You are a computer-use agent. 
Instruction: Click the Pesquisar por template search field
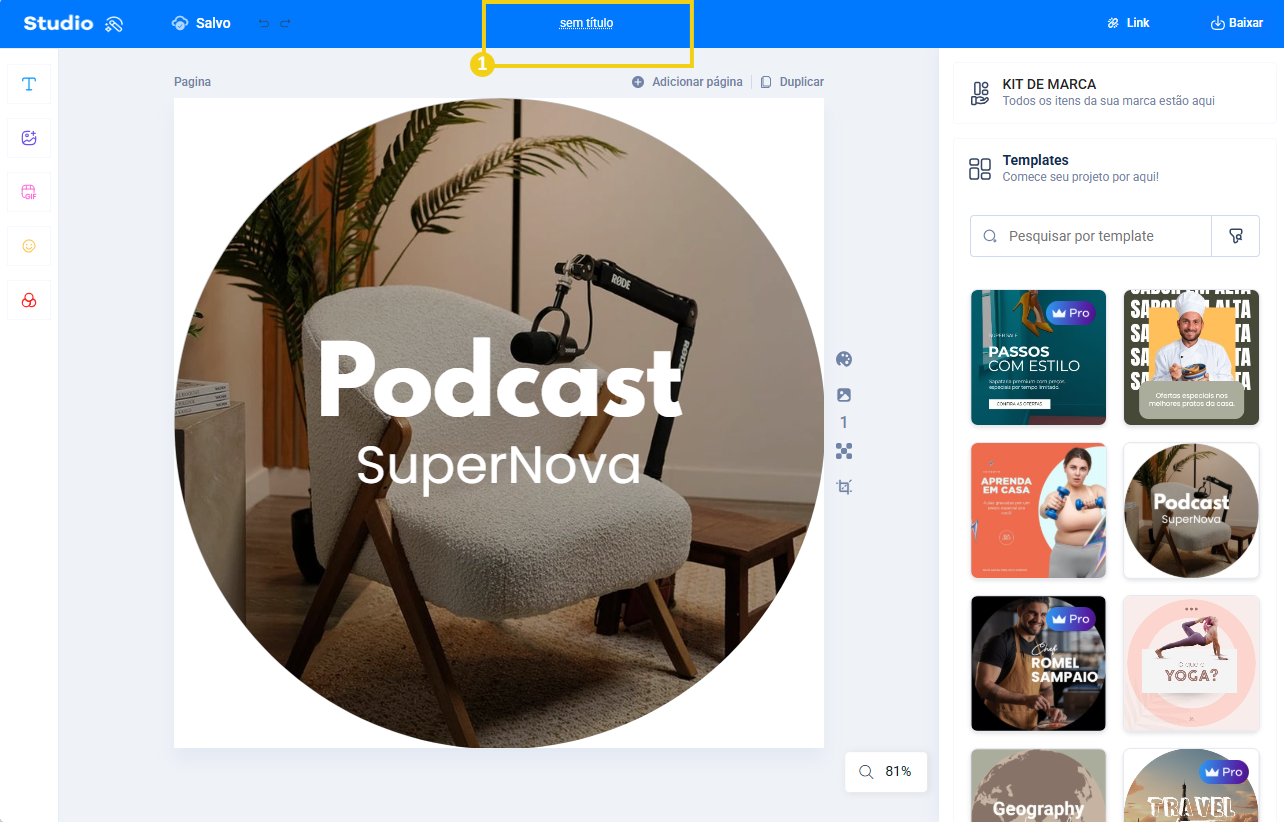pyautogui.click(x=1091, y=236)
